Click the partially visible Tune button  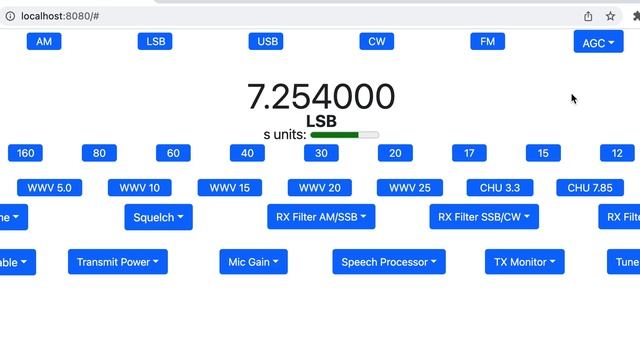pyautogui.click(x=624, y=262)
